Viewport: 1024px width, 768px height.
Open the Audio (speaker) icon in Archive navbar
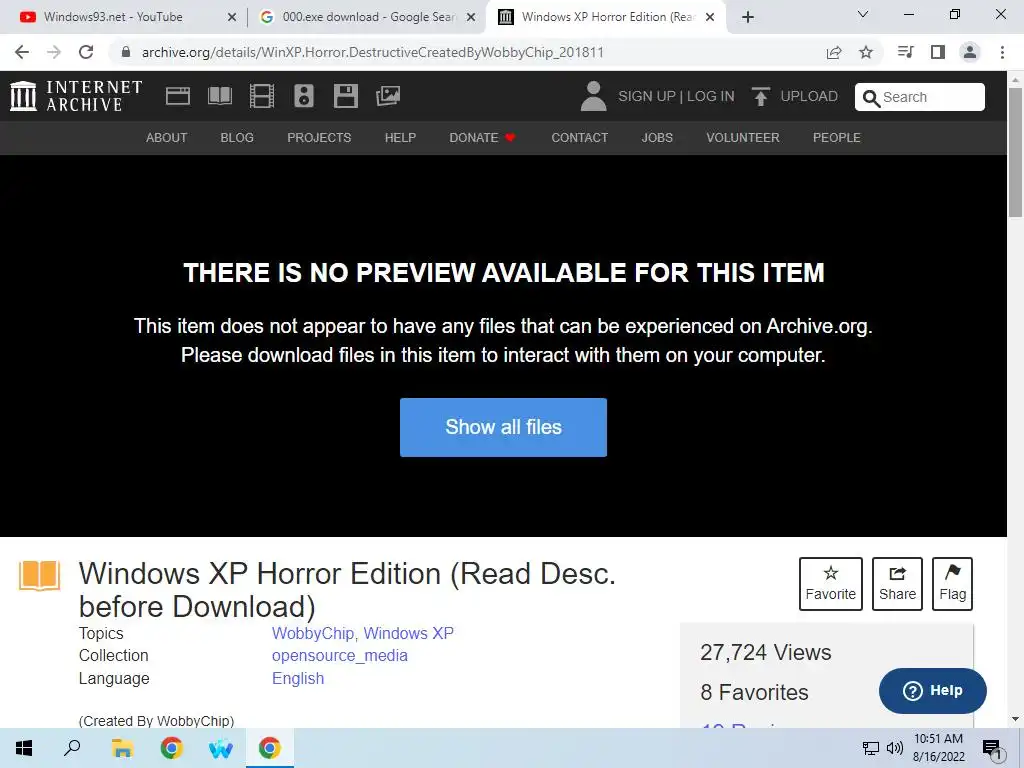click(304, 96)
